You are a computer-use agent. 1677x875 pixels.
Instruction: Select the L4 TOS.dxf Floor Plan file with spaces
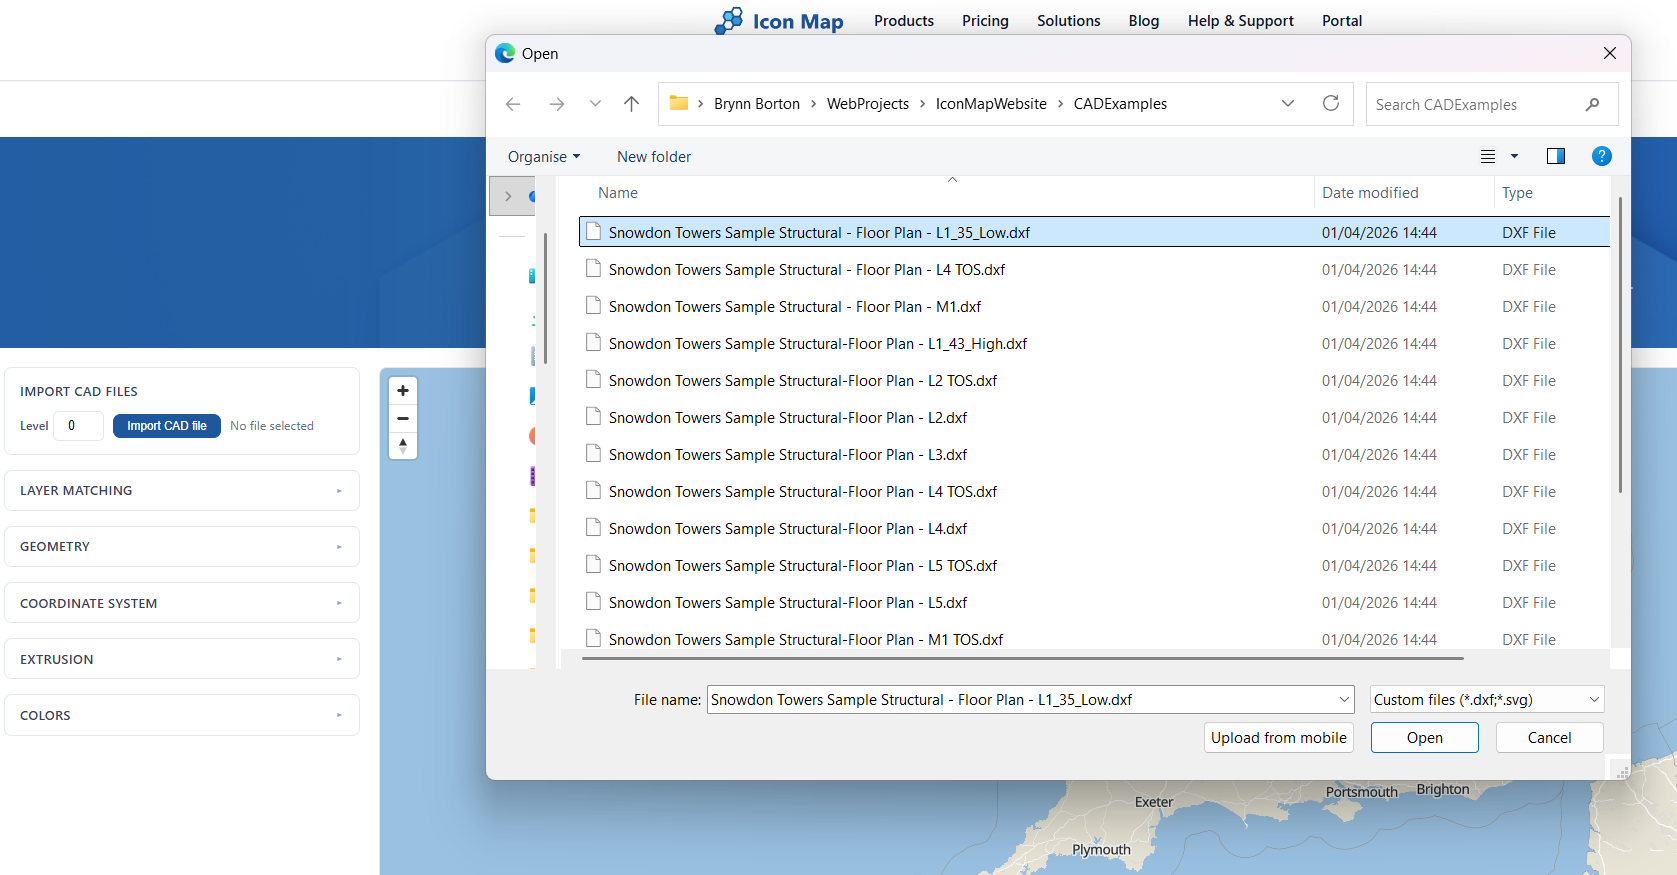click(806, 270)
